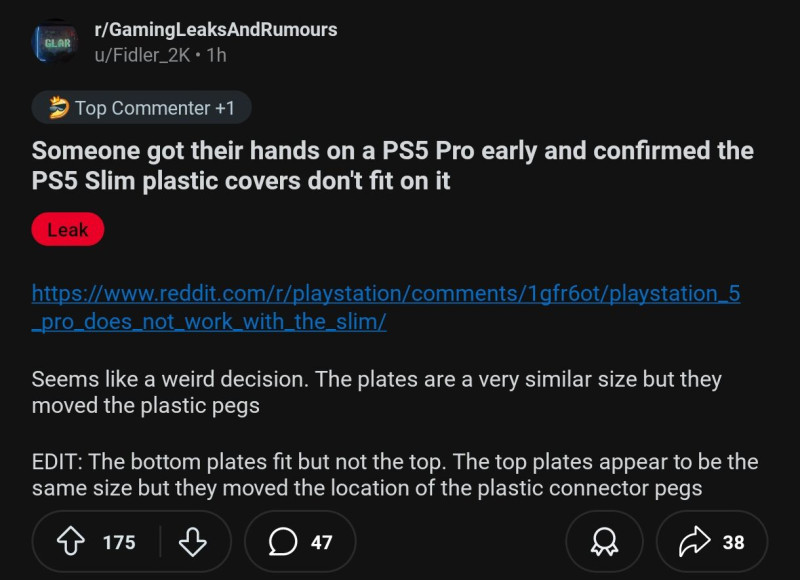The width and height of the screenshot is (800, 580).
Task: Open the 47 comments count
Action: 321,542
